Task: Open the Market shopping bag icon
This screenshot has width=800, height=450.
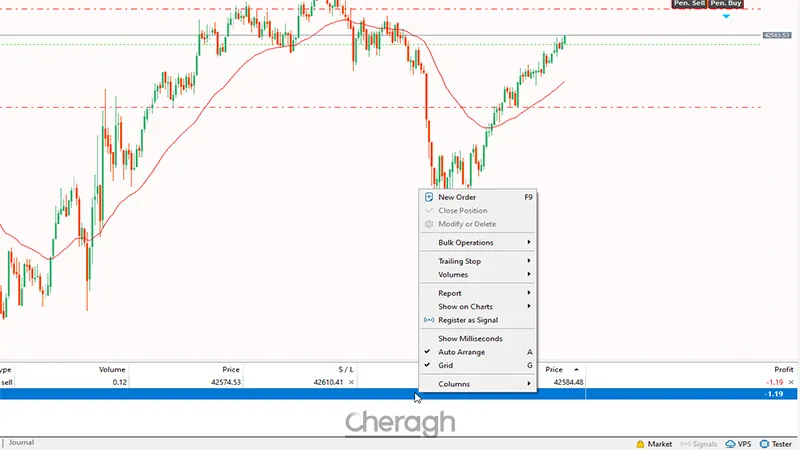Action: pyautogui.click(x=639, y=443)
